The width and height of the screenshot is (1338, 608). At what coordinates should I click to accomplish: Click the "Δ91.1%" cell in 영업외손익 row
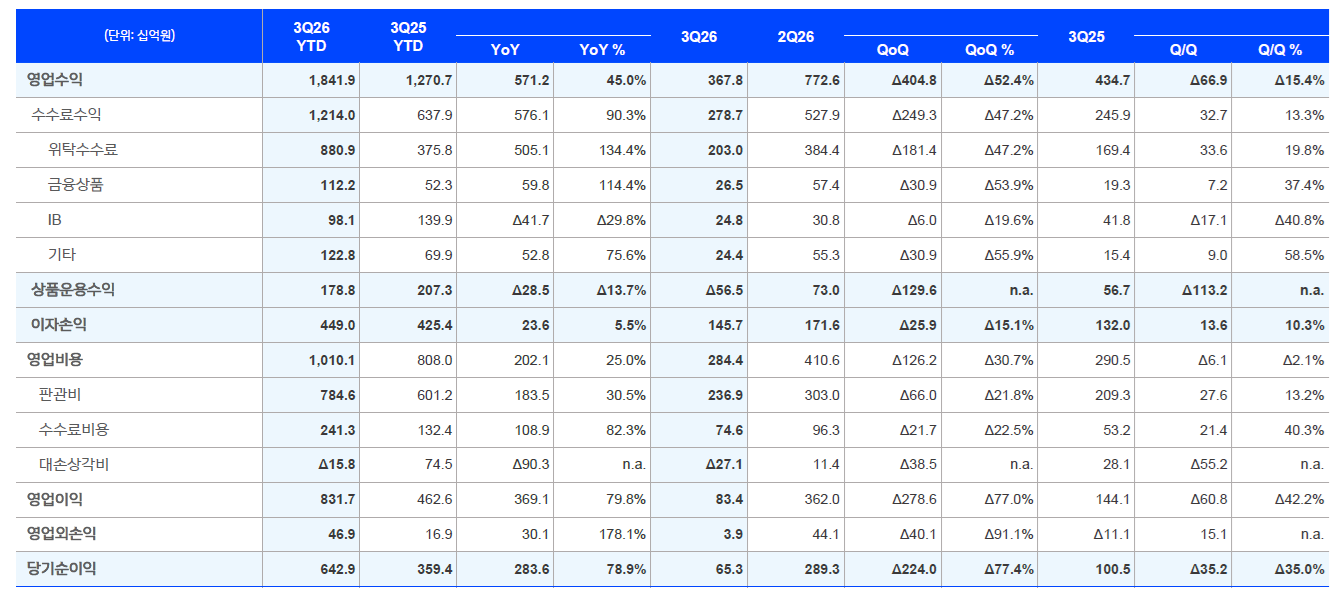[x=1008, y=534]
